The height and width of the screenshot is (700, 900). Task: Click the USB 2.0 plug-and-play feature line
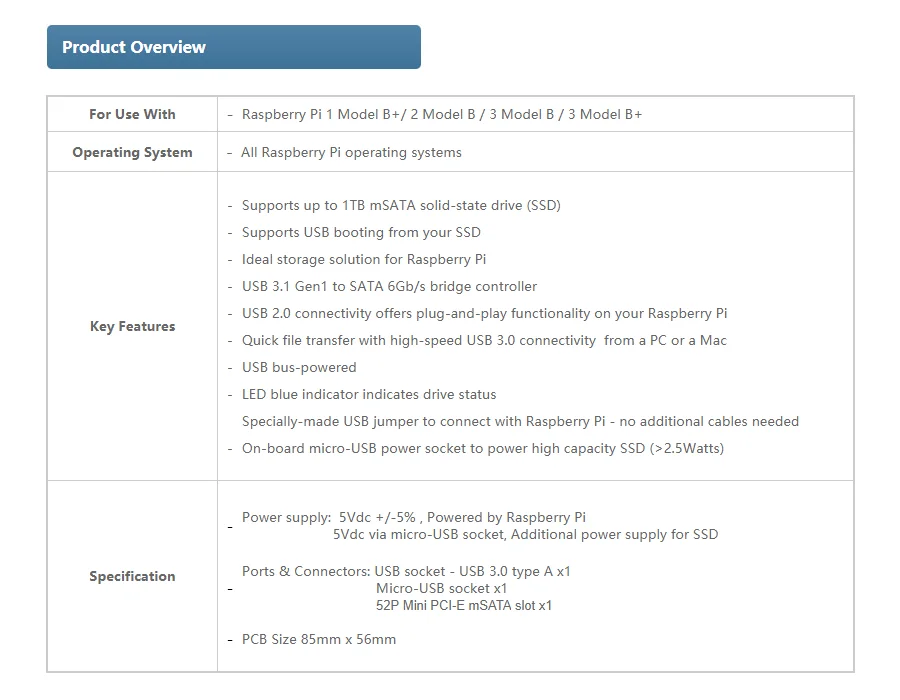[x=484, y=313]
